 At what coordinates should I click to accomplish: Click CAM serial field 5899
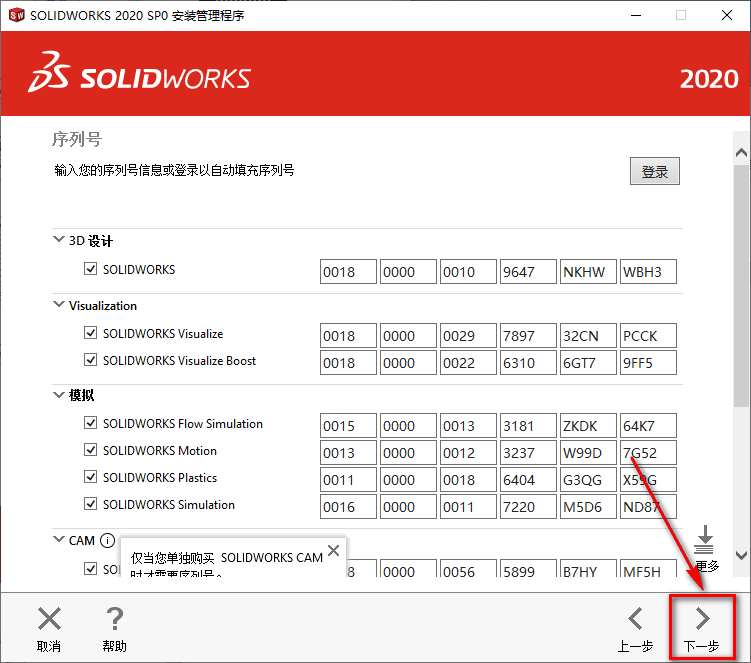528,569
